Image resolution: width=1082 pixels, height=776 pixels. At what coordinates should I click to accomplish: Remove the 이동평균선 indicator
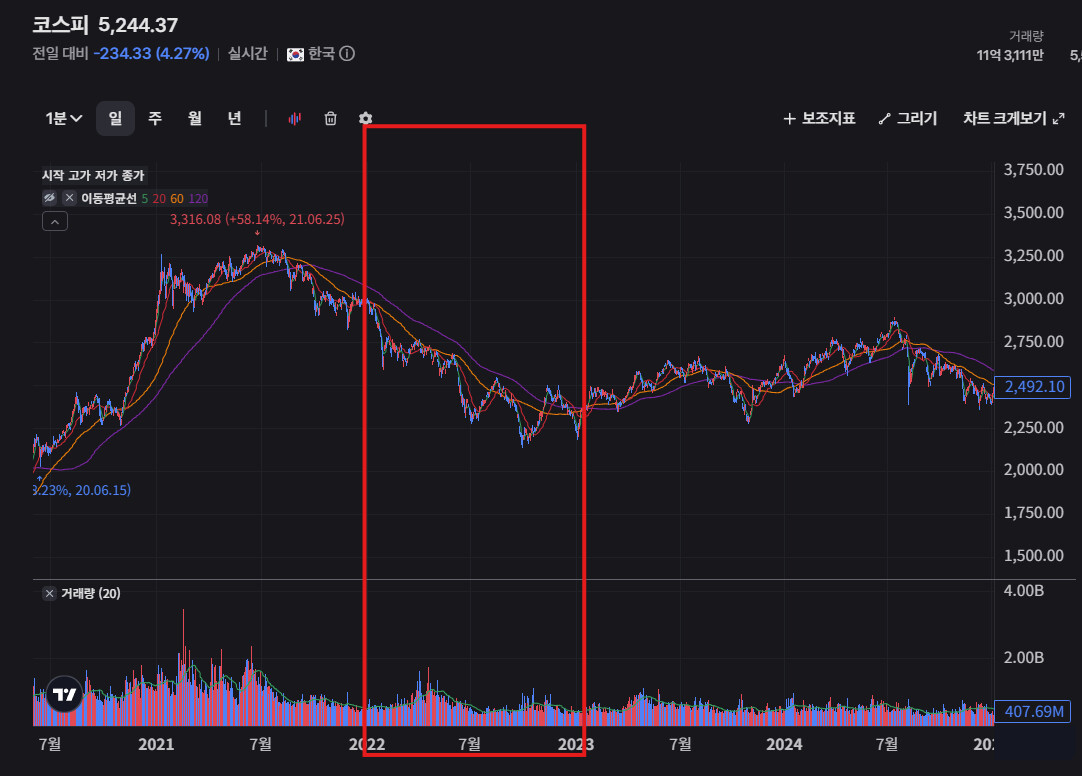69,199
